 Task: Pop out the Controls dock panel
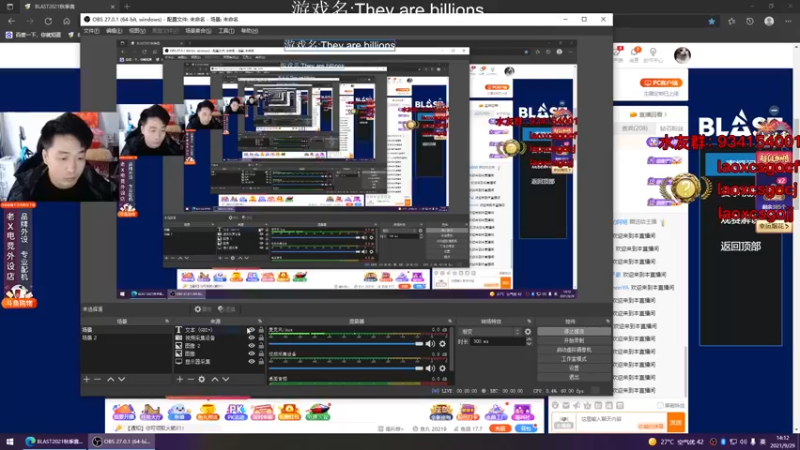[608, 321]
